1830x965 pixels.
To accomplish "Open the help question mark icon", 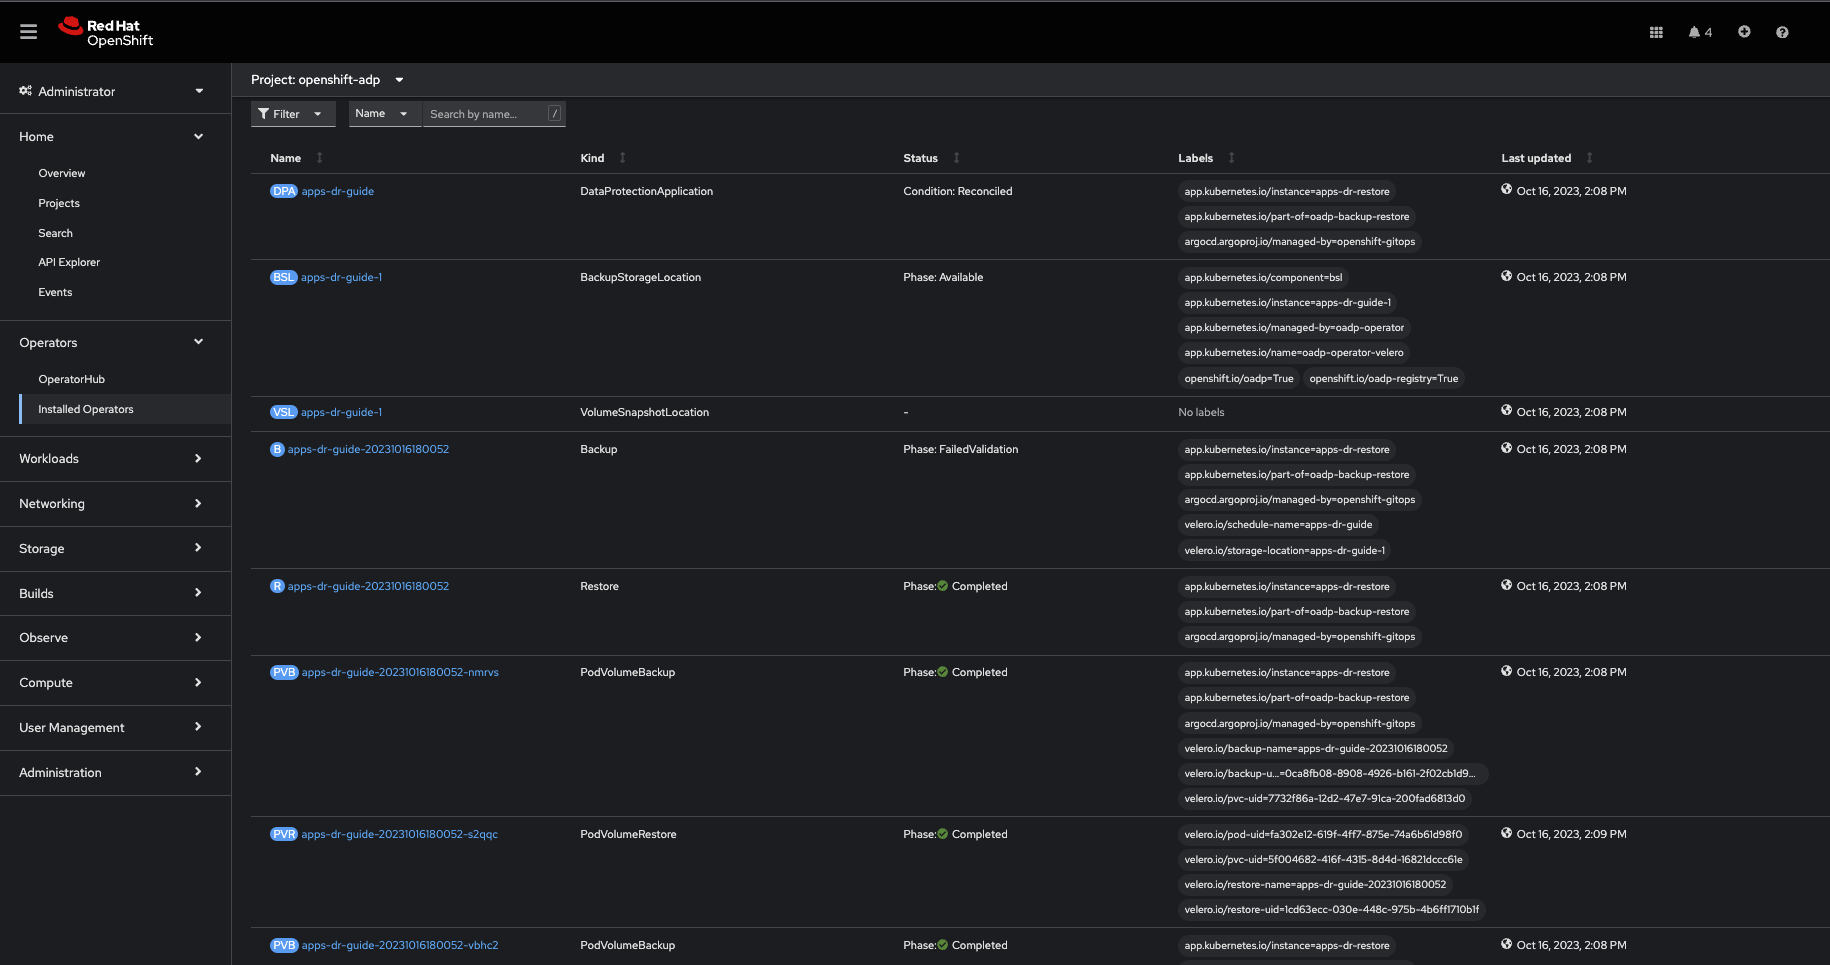I will (1782, 32).
